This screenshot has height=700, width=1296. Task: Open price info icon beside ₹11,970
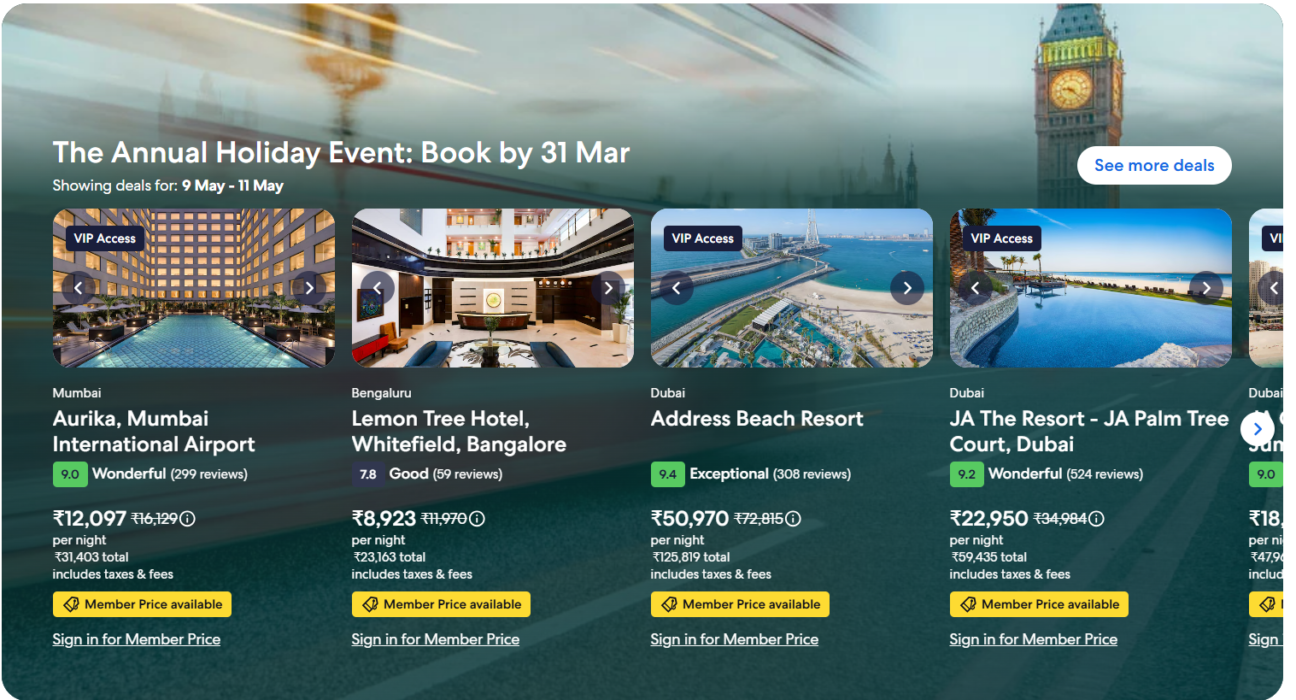point(477,518)
